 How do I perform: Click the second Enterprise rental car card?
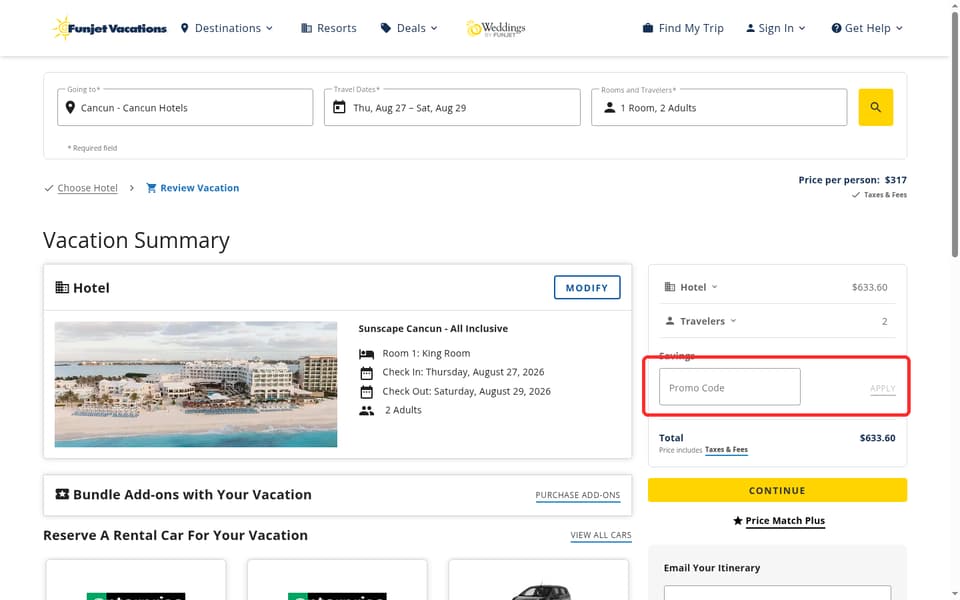tap(337, 580)
